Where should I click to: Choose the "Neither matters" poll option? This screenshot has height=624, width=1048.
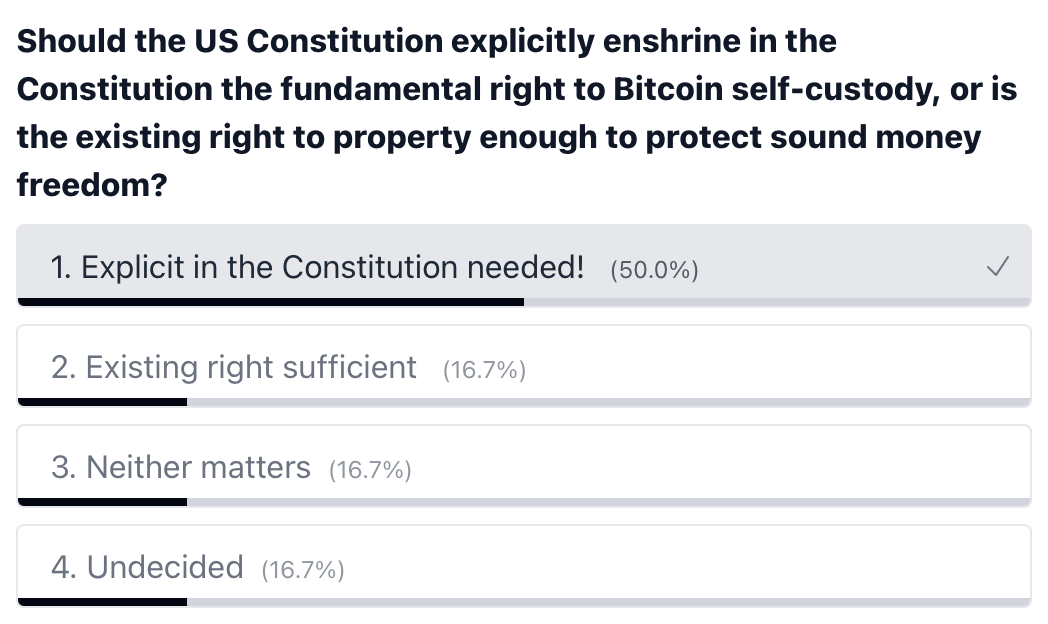coord(181,468)
